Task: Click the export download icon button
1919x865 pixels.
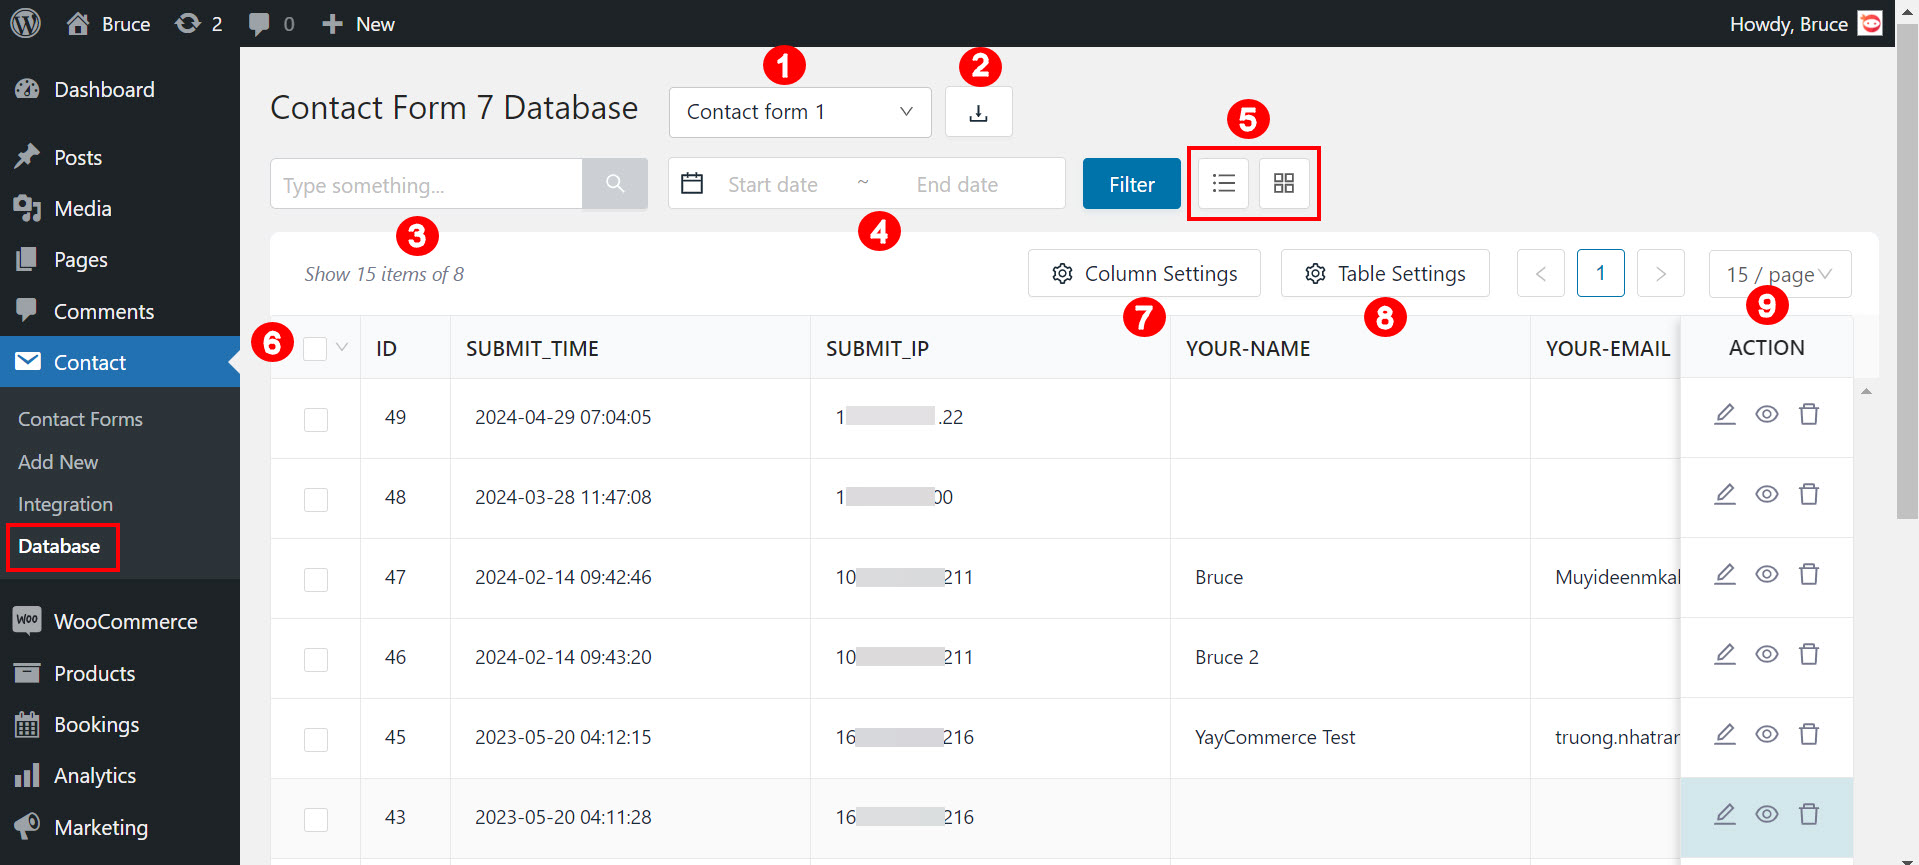Action: tap(978, 112)
